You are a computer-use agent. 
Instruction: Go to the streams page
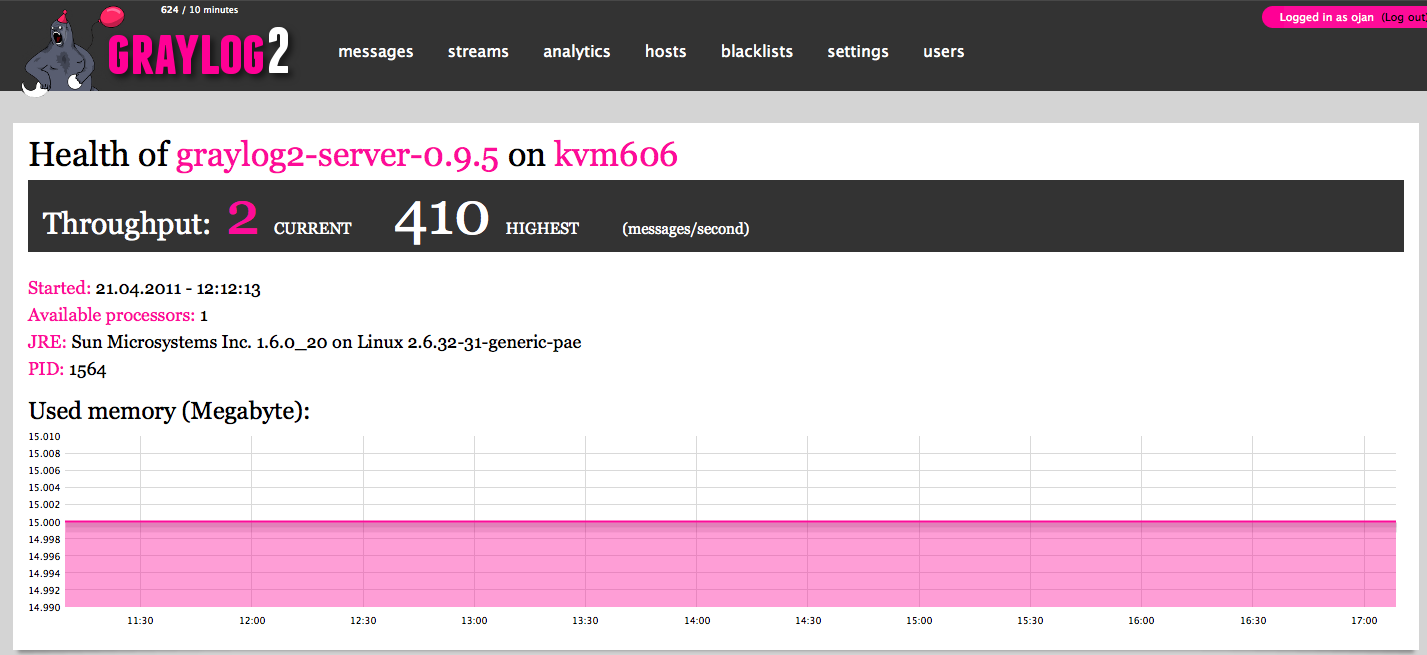coord(478,52)
